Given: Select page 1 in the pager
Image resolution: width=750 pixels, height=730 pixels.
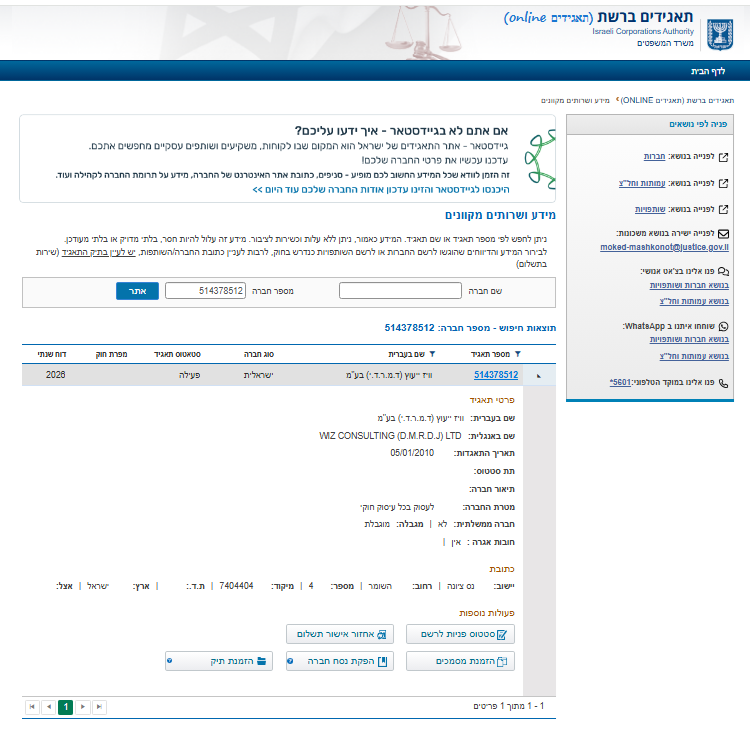Looking at the screenshot, I should pos(65,706).
